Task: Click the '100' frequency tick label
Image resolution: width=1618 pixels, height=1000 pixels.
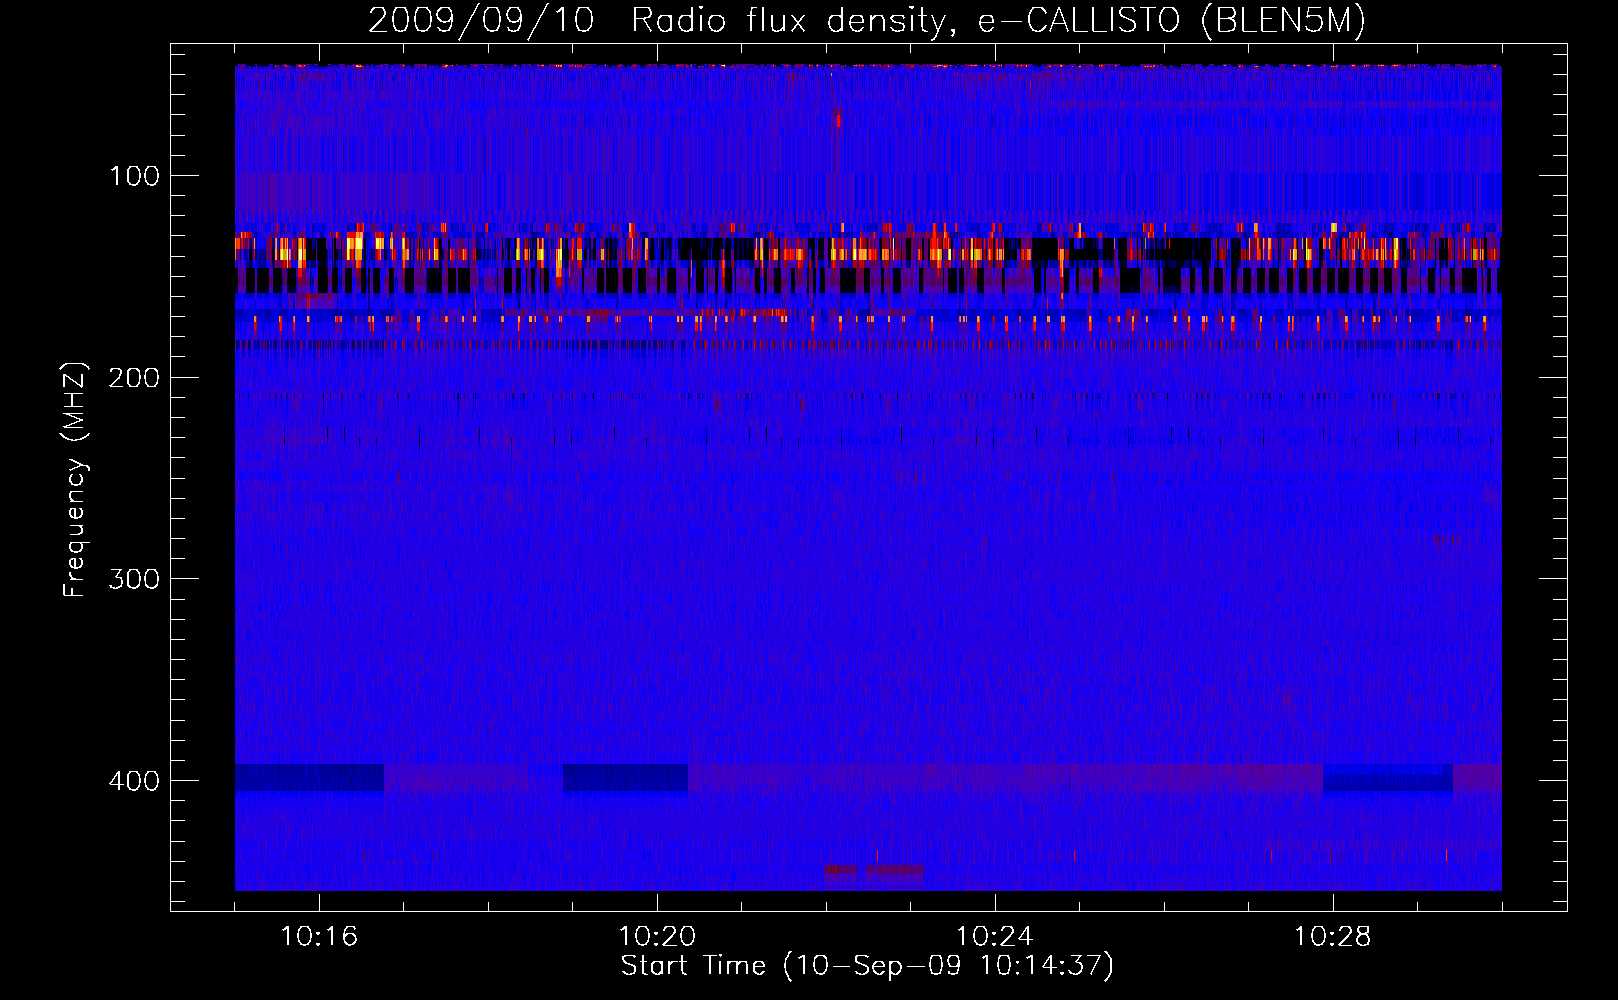Action: pyautogui.click(x=134, y=177)
